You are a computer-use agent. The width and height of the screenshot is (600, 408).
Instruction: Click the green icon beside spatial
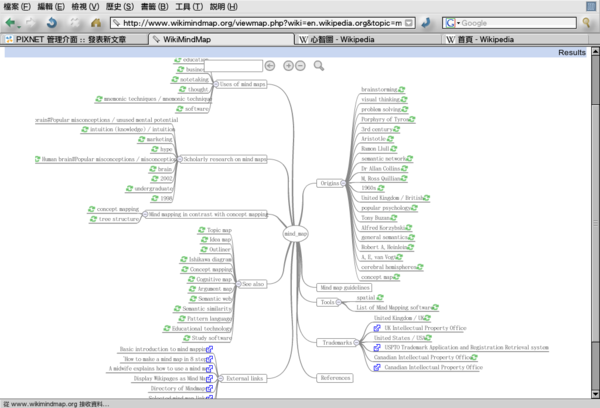coord(380,297)
